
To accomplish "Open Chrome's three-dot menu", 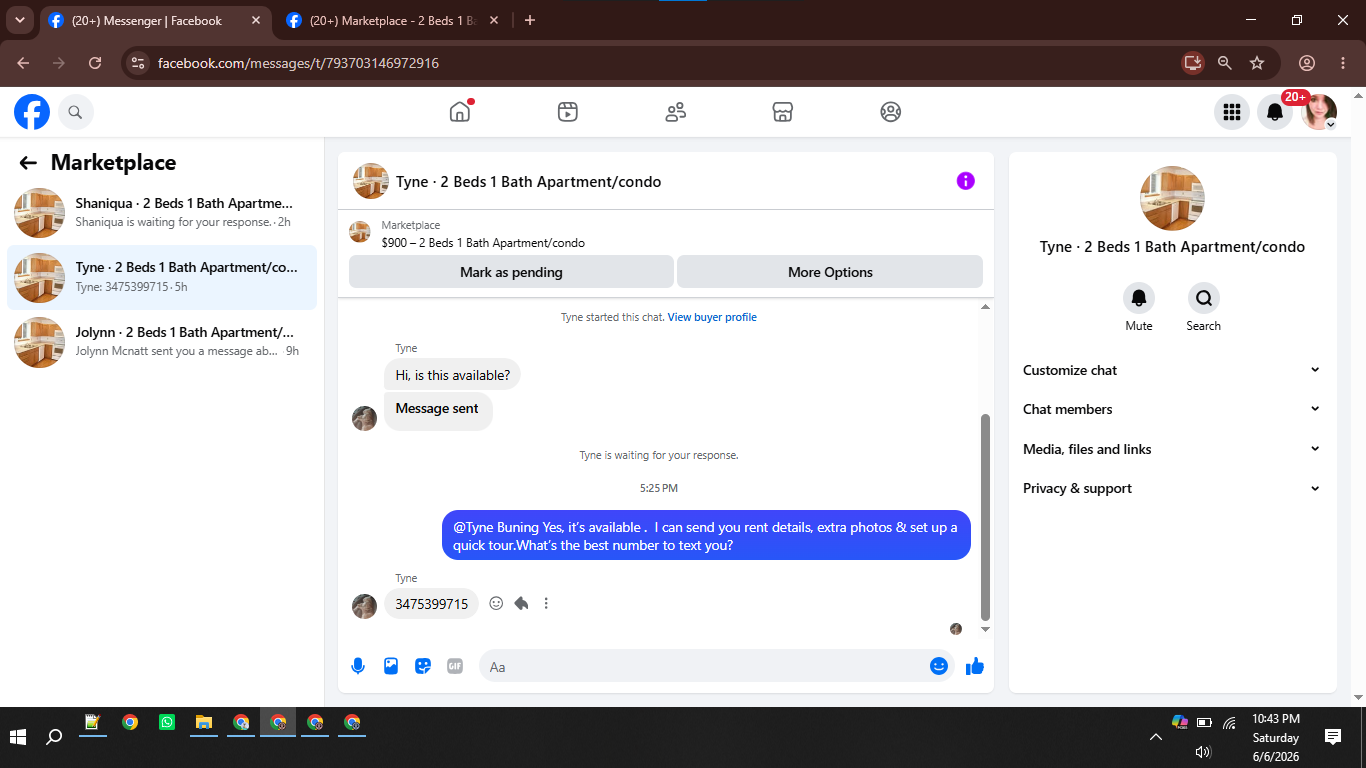I will click(x=1343, y=63).
